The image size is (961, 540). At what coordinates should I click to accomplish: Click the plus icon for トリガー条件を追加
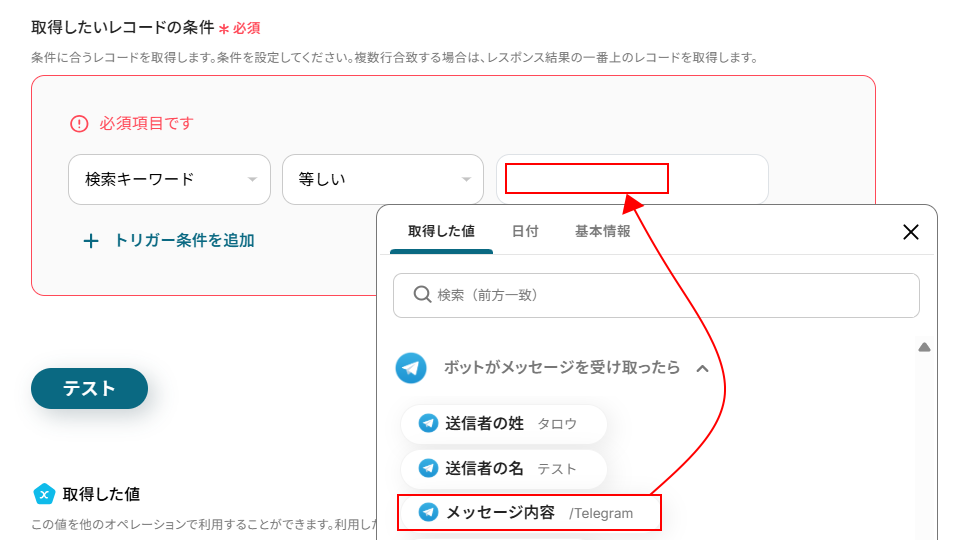tap(91, 241)
